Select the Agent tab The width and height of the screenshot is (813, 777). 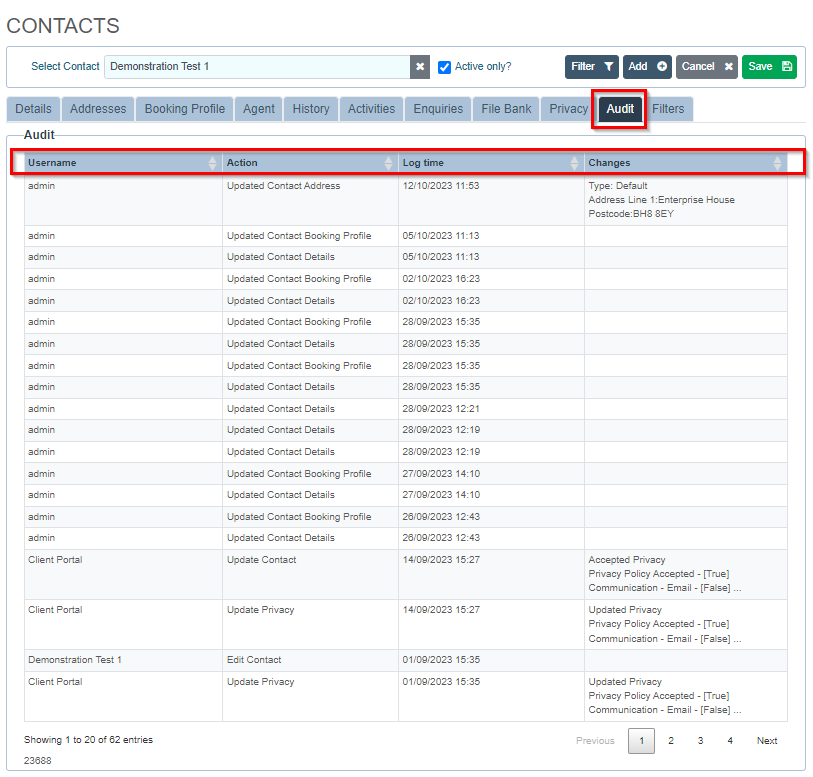point(259,109)
